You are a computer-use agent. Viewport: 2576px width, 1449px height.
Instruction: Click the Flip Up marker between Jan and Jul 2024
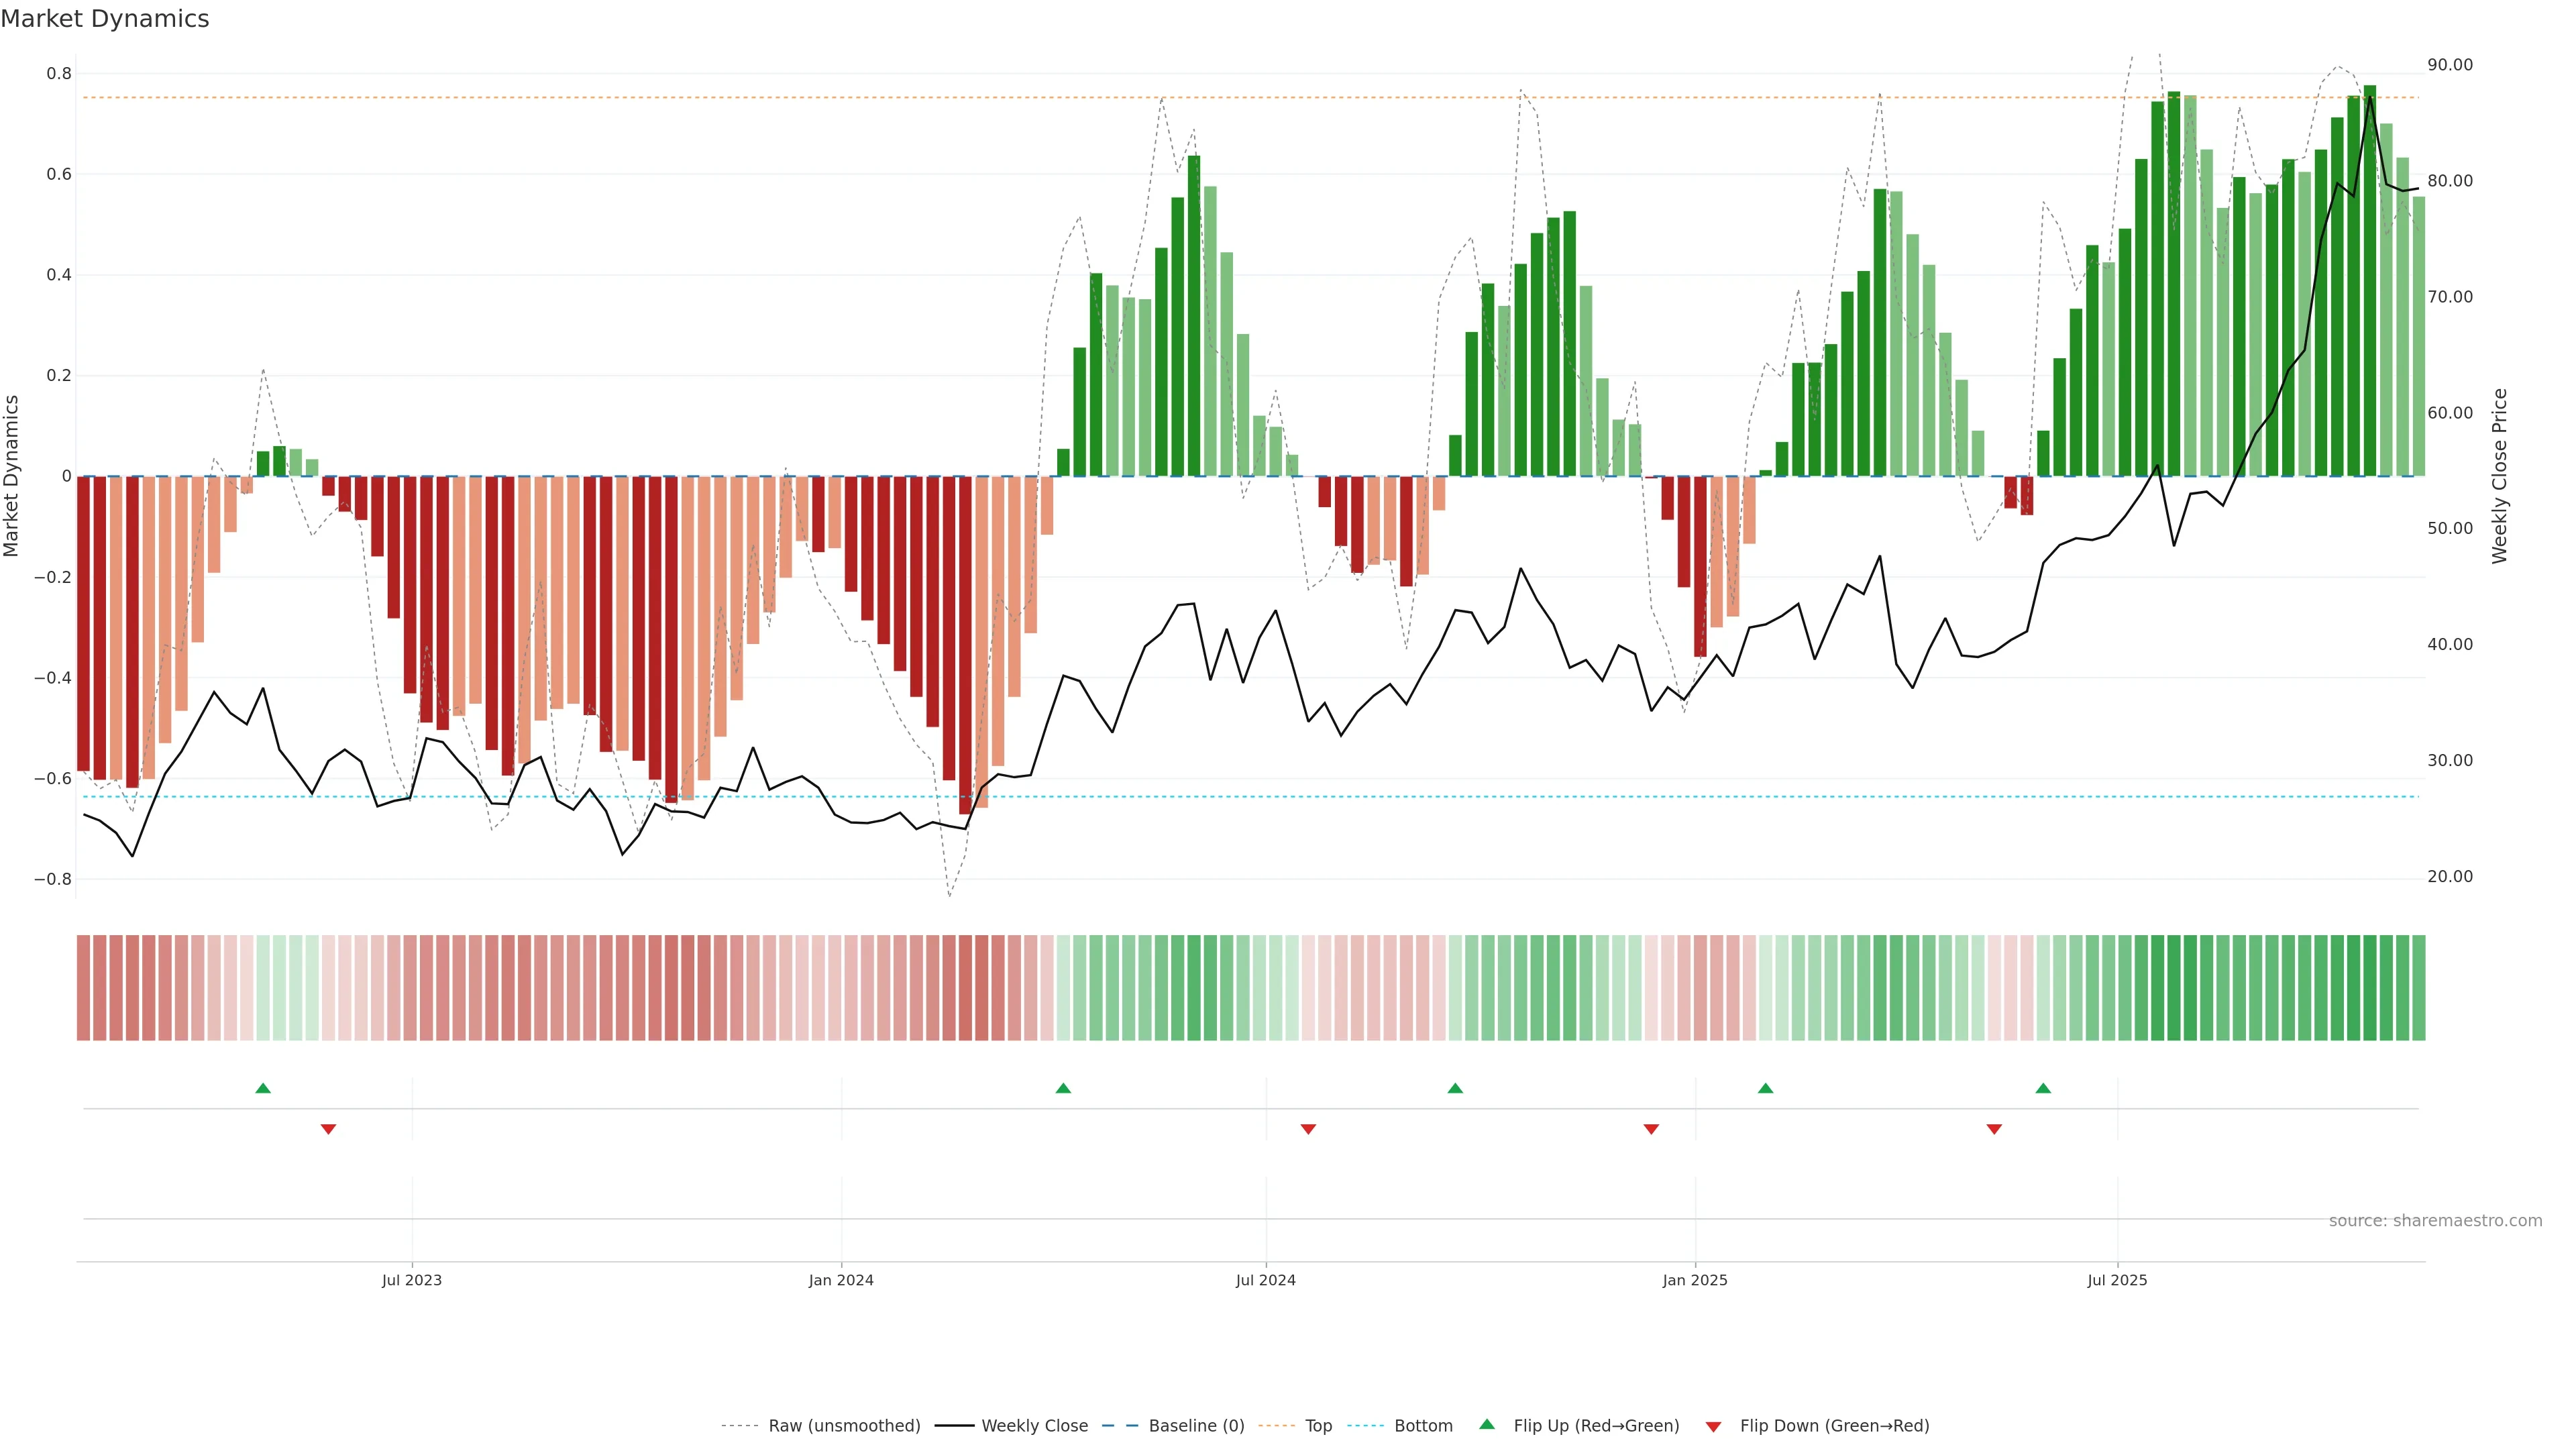click(x=1063, y=1088)
